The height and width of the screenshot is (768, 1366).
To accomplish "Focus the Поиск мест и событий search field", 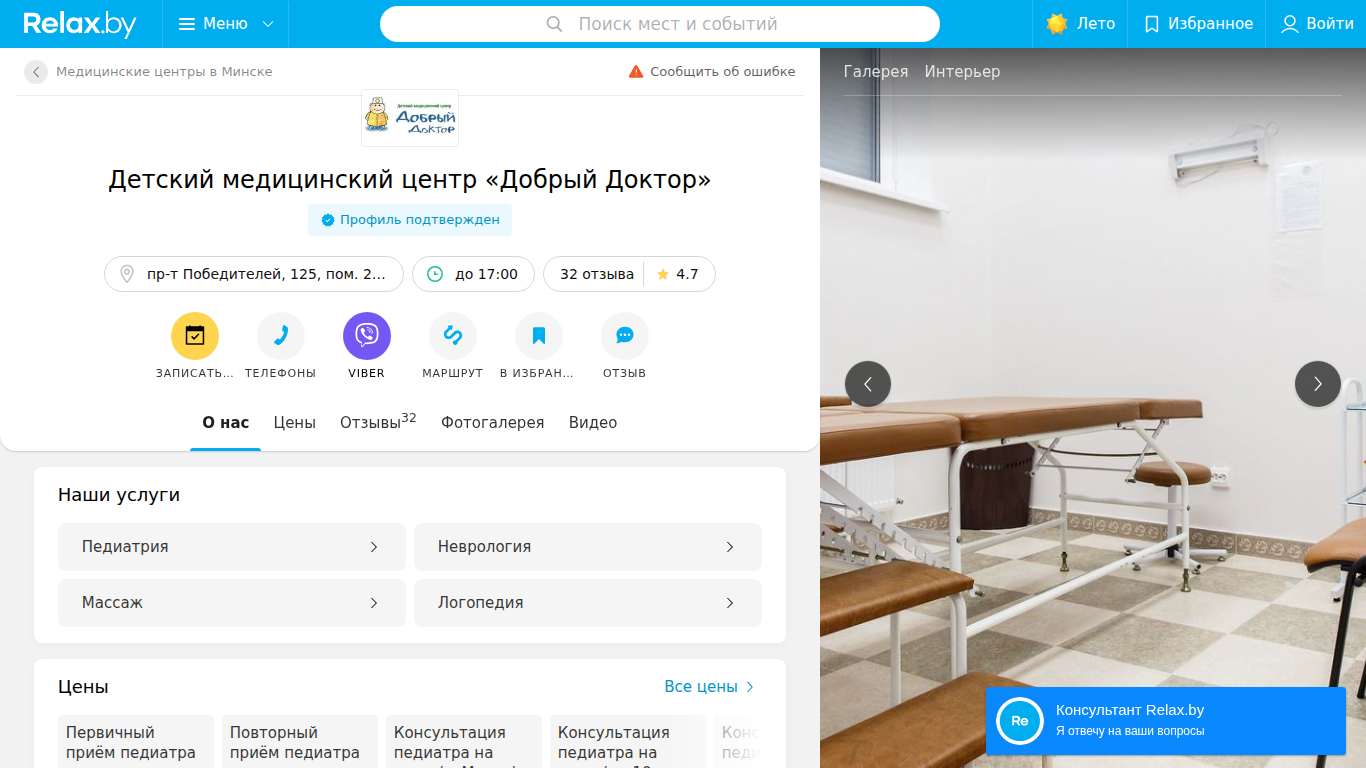I will 660,24.
